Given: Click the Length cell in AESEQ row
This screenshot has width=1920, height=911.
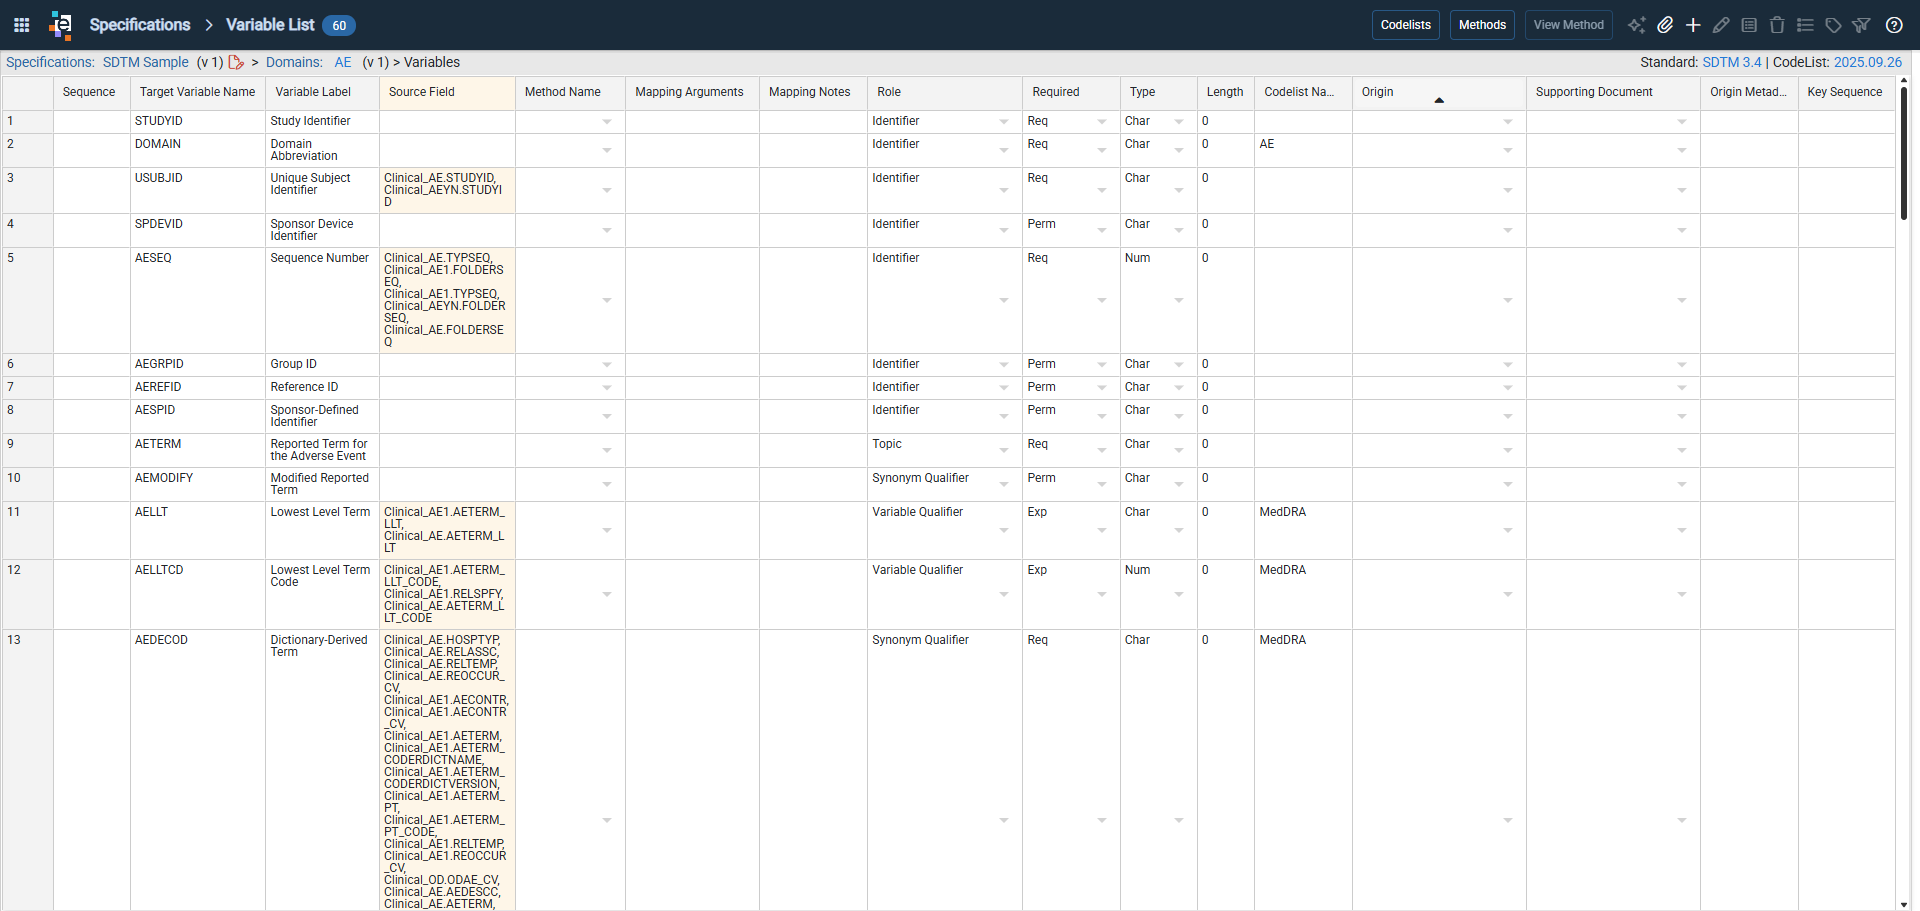Looking at the screenshot, I should tap(1225, 300).
